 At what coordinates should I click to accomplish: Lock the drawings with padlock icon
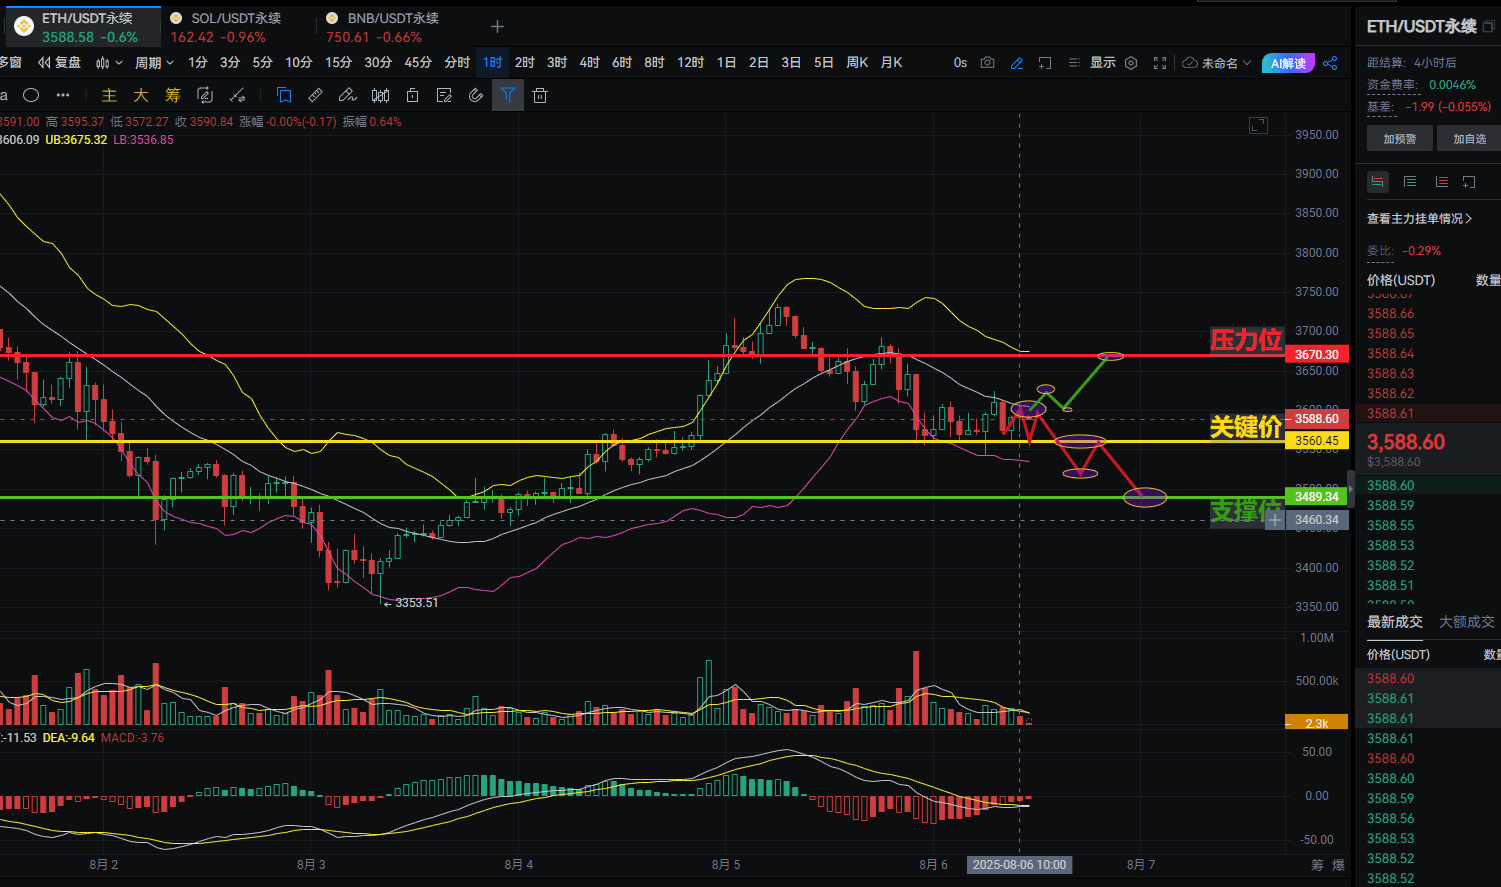tap(412, 95)
